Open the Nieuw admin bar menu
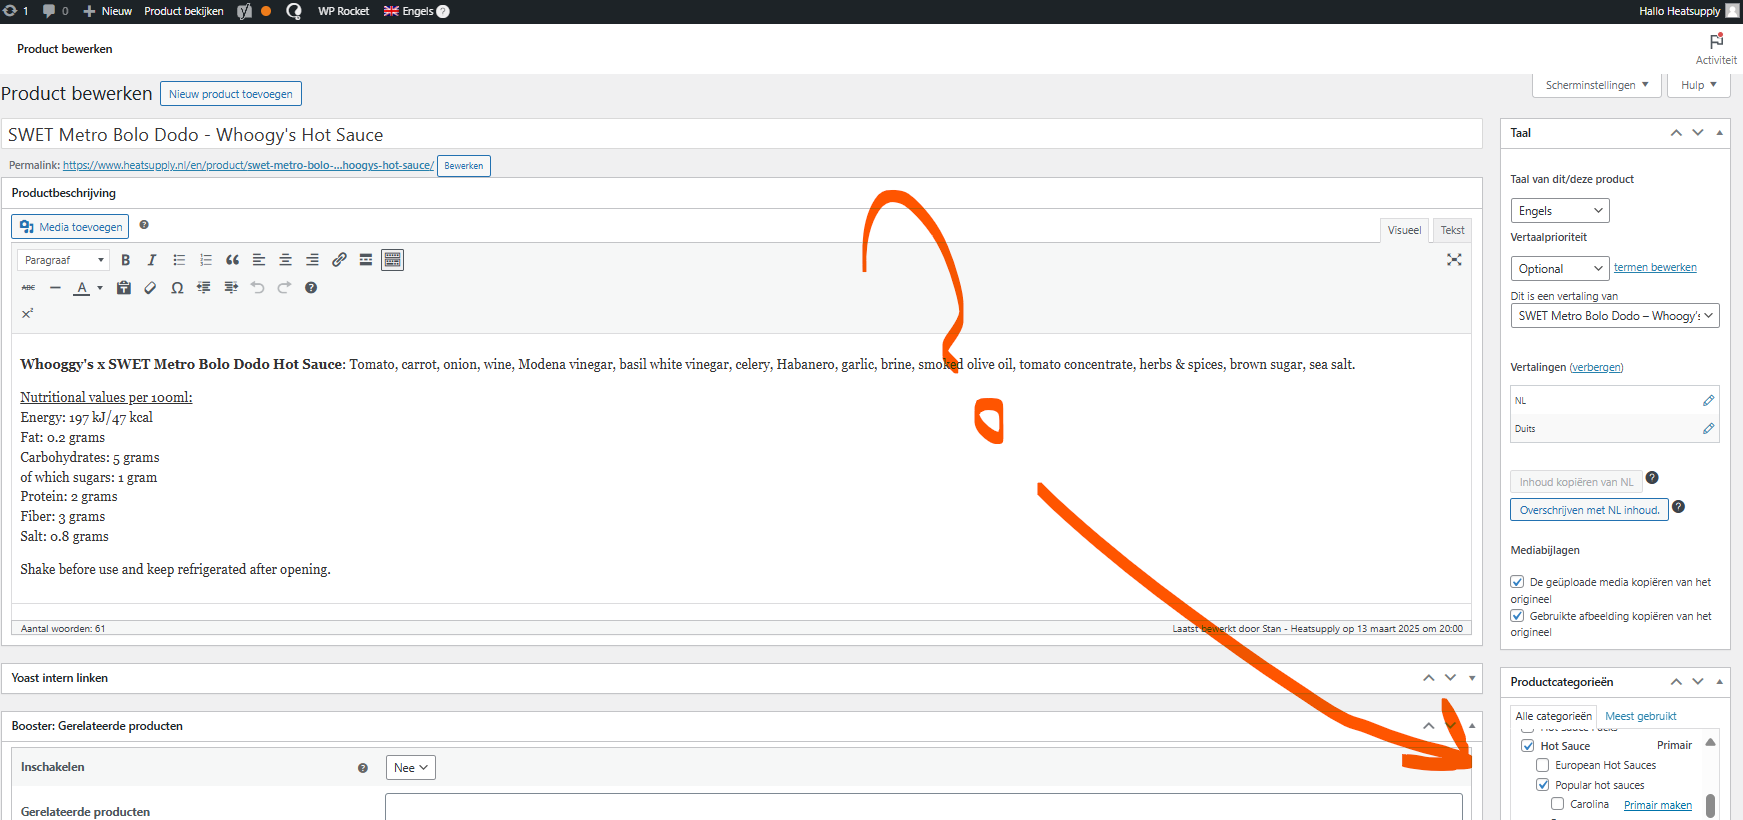 (107, 11)
